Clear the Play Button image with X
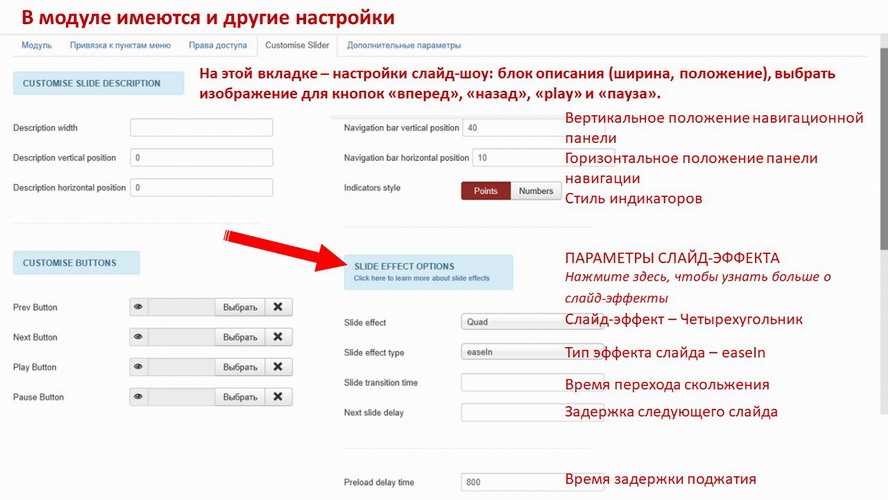Image resolution: width=888 pixels, height=500 pixels. click(x=279, y=367)
